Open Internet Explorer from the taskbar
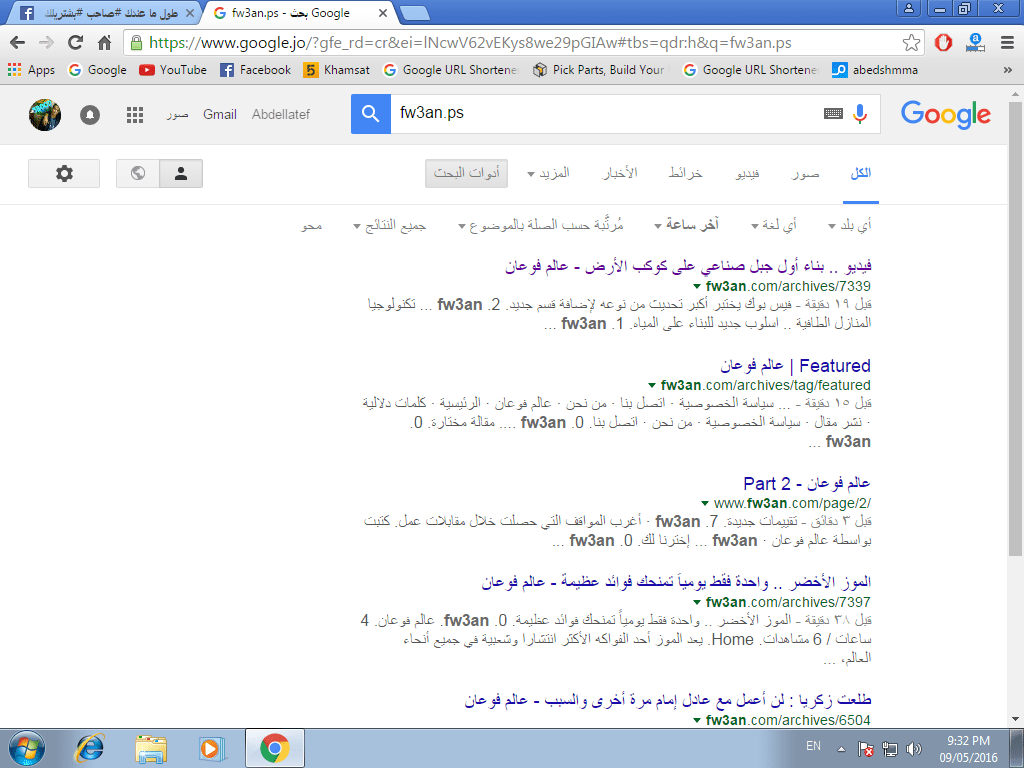The height and width of the screenshot is (768, 1024). click(x=90, y=747)
